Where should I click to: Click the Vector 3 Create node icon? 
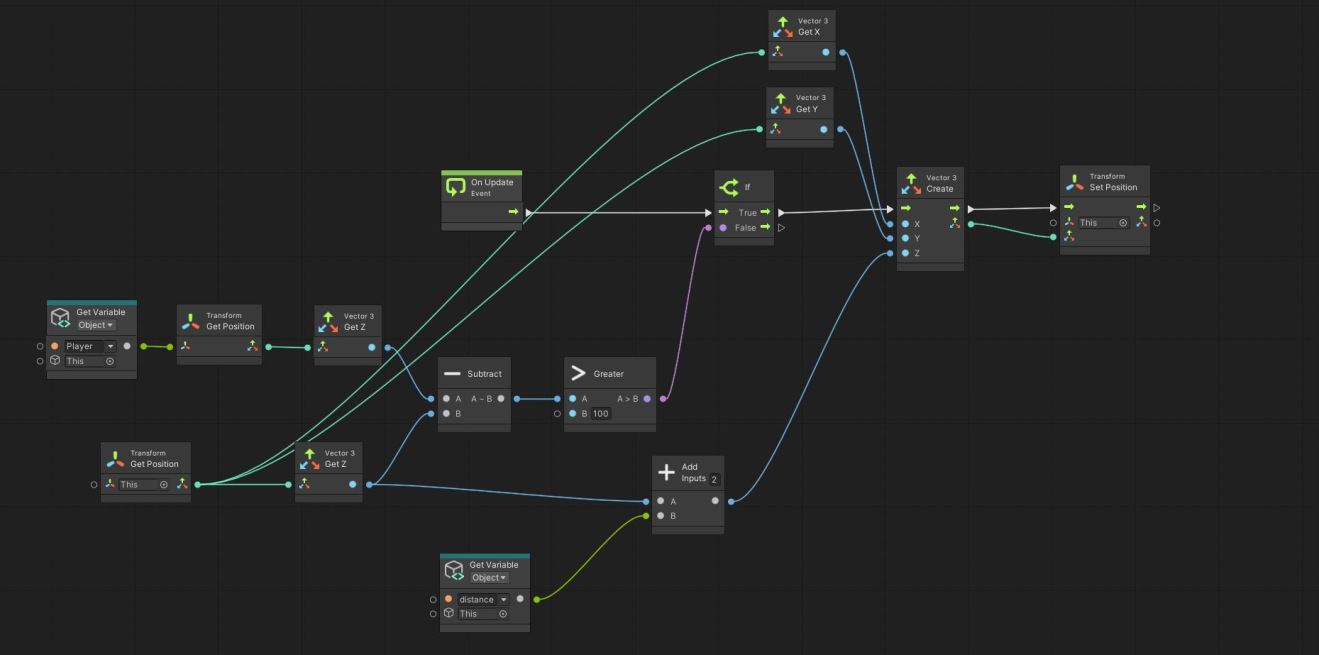click(x=913, y=183)
